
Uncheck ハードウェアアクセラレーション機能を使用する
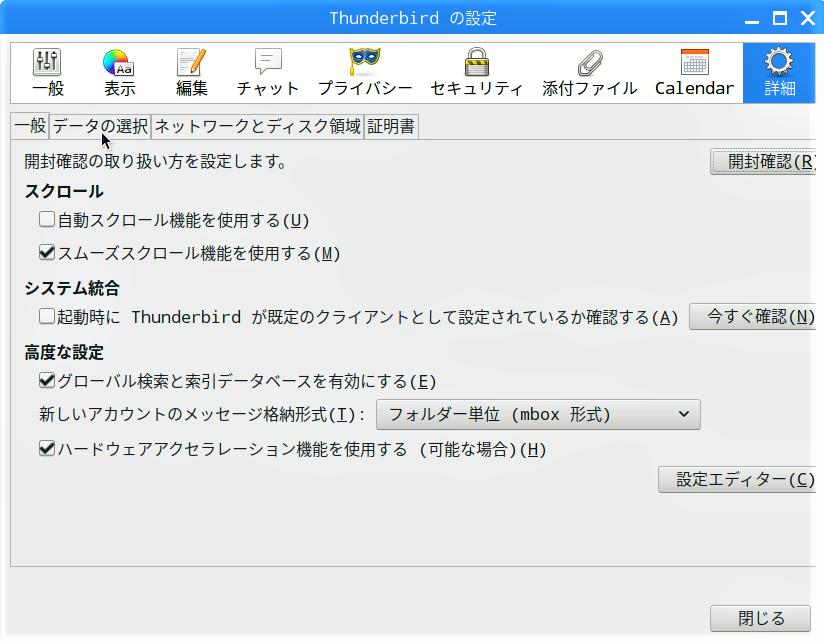coord(47,448)
